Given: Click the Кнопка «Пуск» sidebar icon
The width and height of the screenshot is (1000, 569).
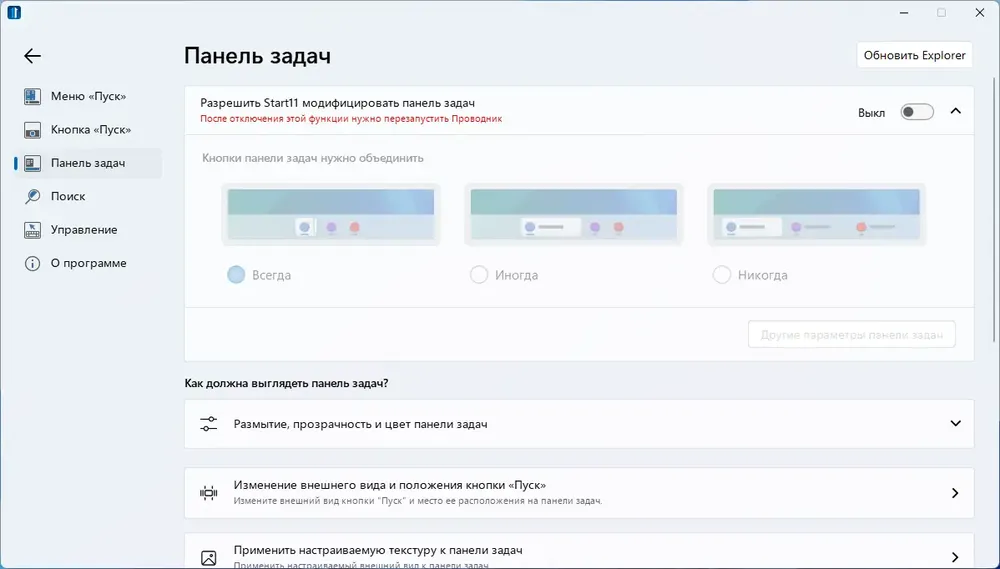Looking at the screenshot, I should (33, 130).
